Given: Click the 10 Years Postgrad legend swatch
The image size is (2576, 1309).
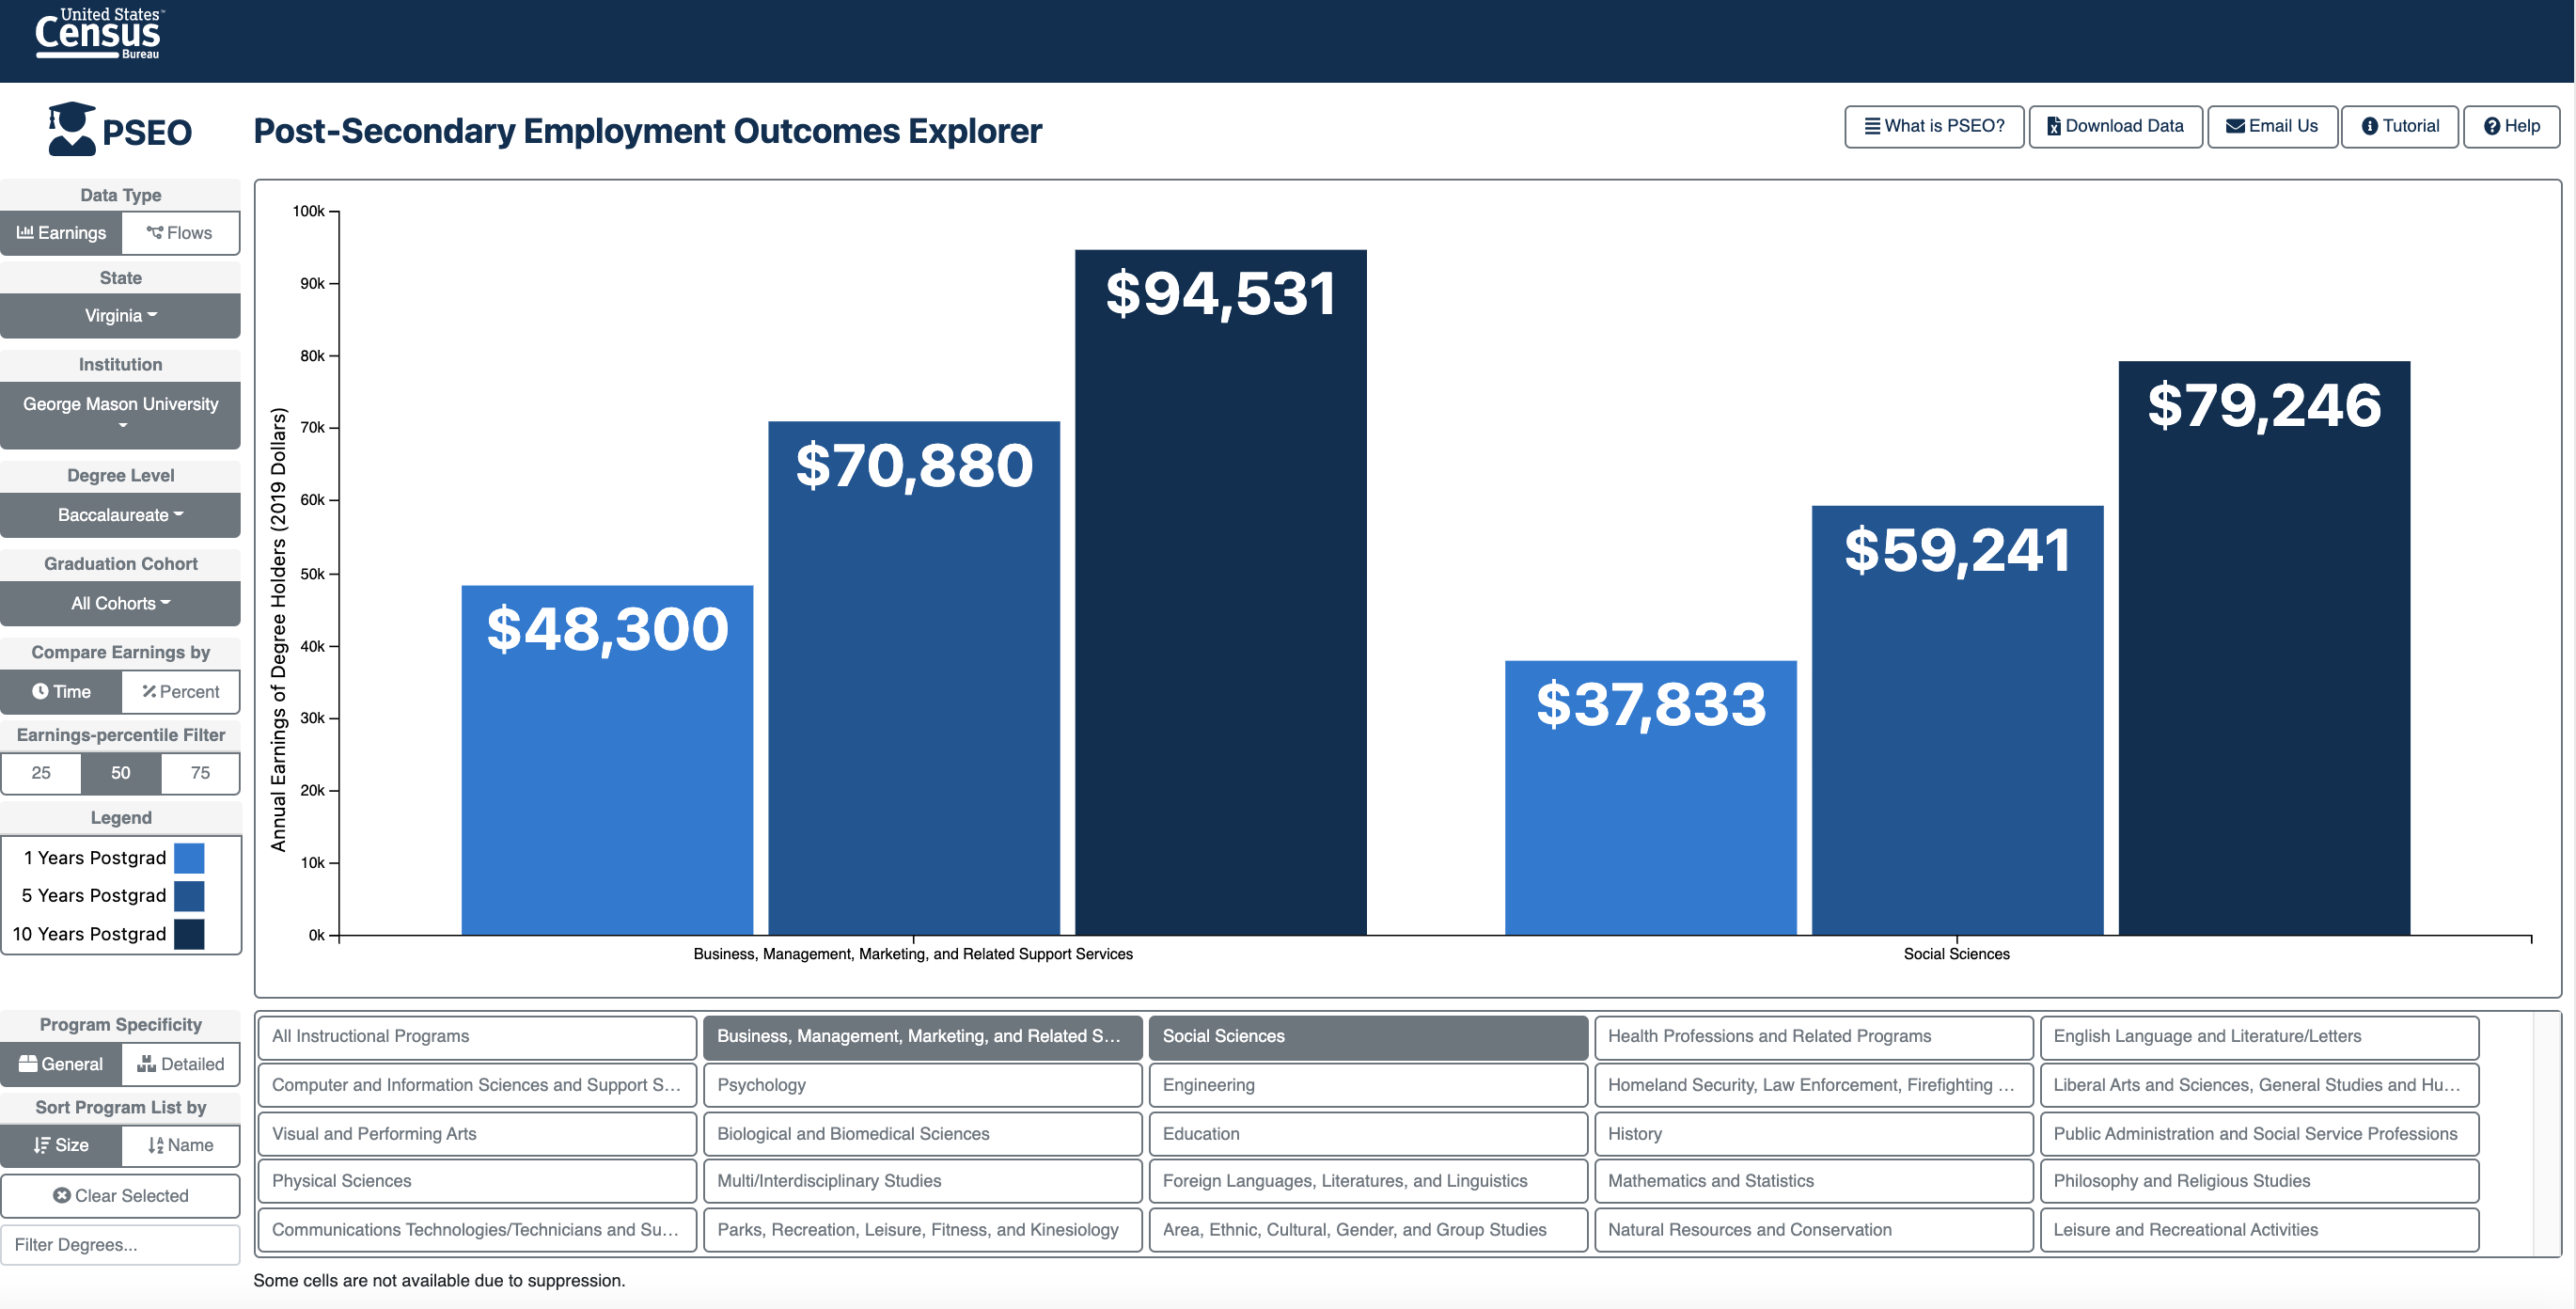Looking at the screenshot, I should (x=189, y=933).
